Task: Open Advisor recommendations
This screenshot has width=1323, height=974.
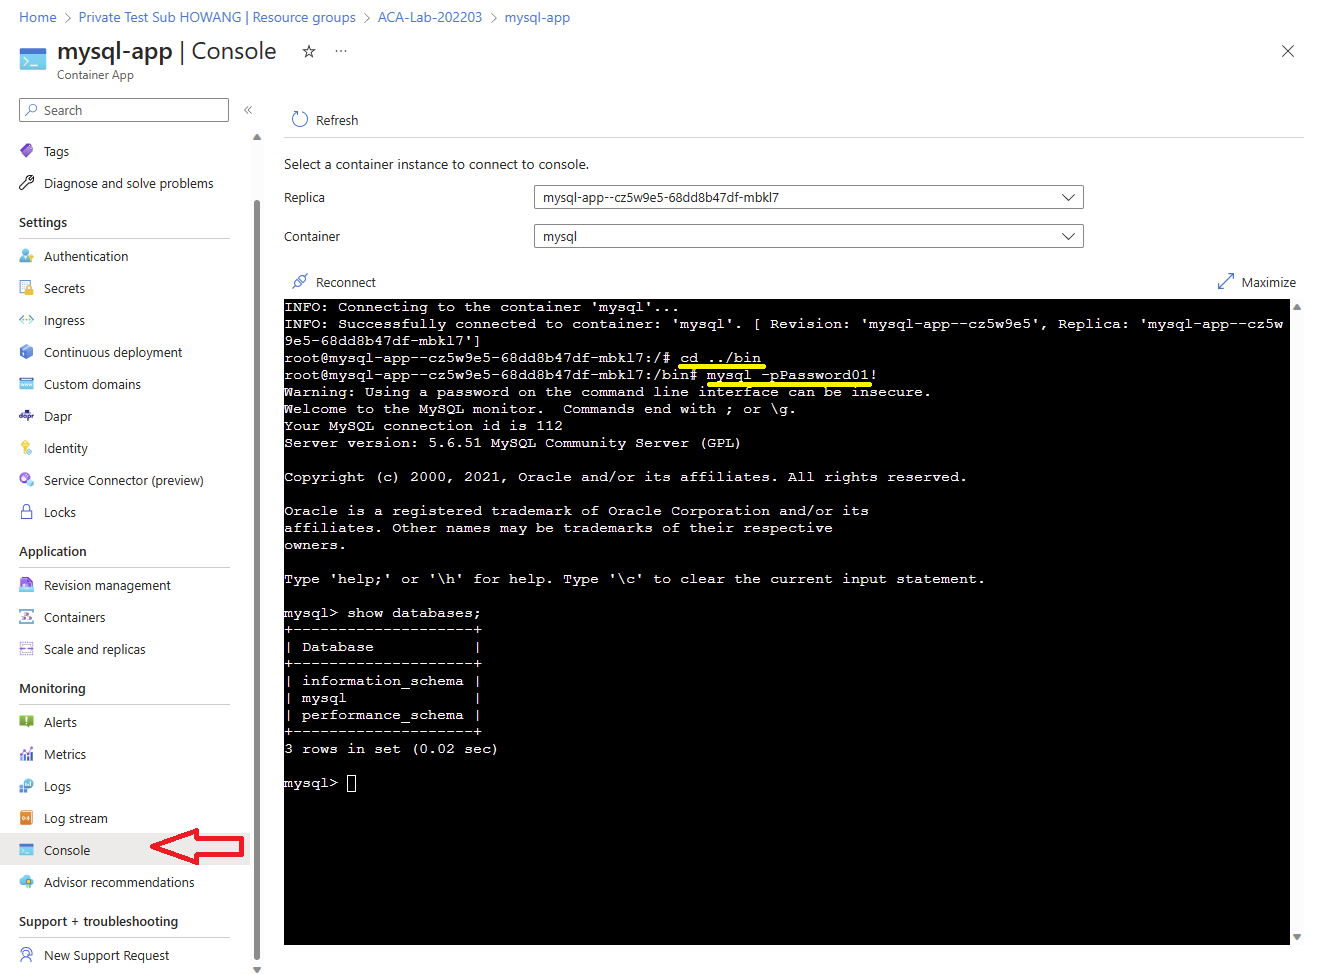Action: pos(119,883)
